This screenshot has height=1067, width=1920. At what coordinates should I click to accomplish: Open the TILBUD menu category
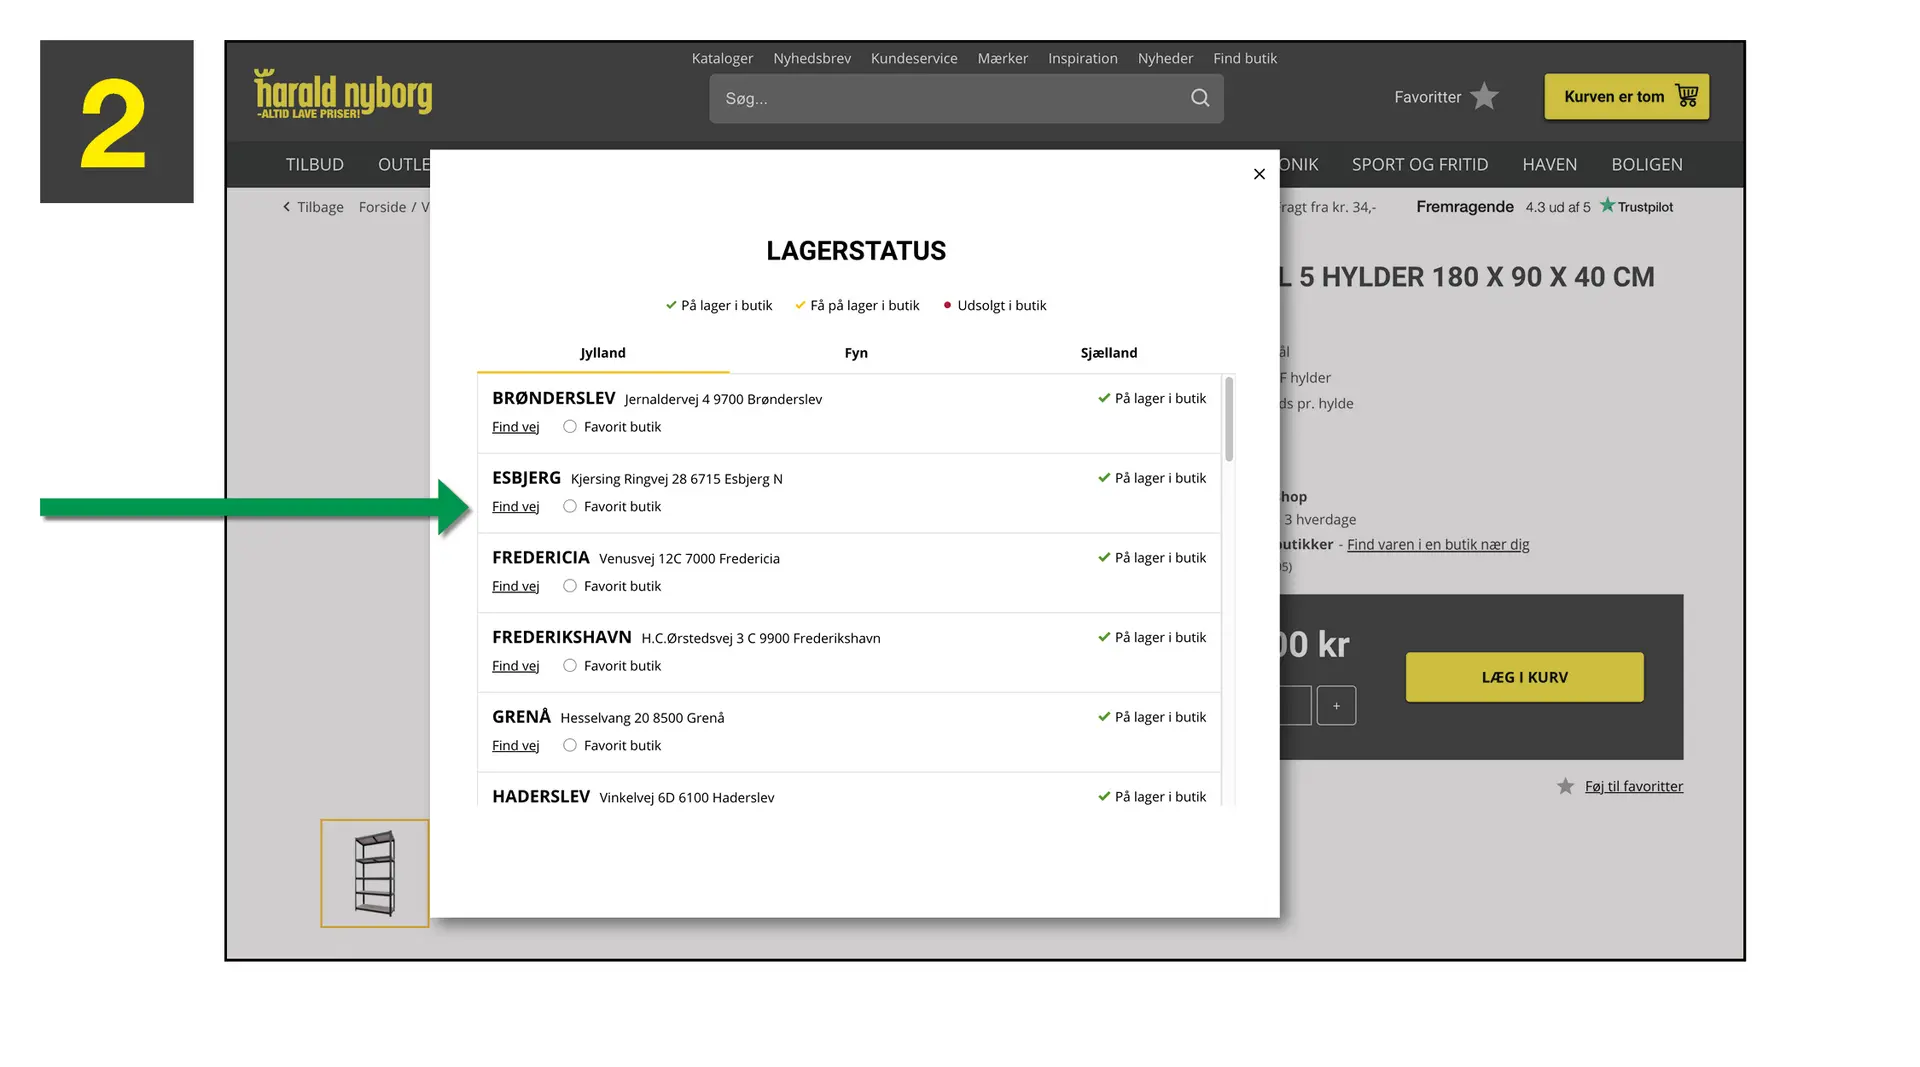[314, 165]
